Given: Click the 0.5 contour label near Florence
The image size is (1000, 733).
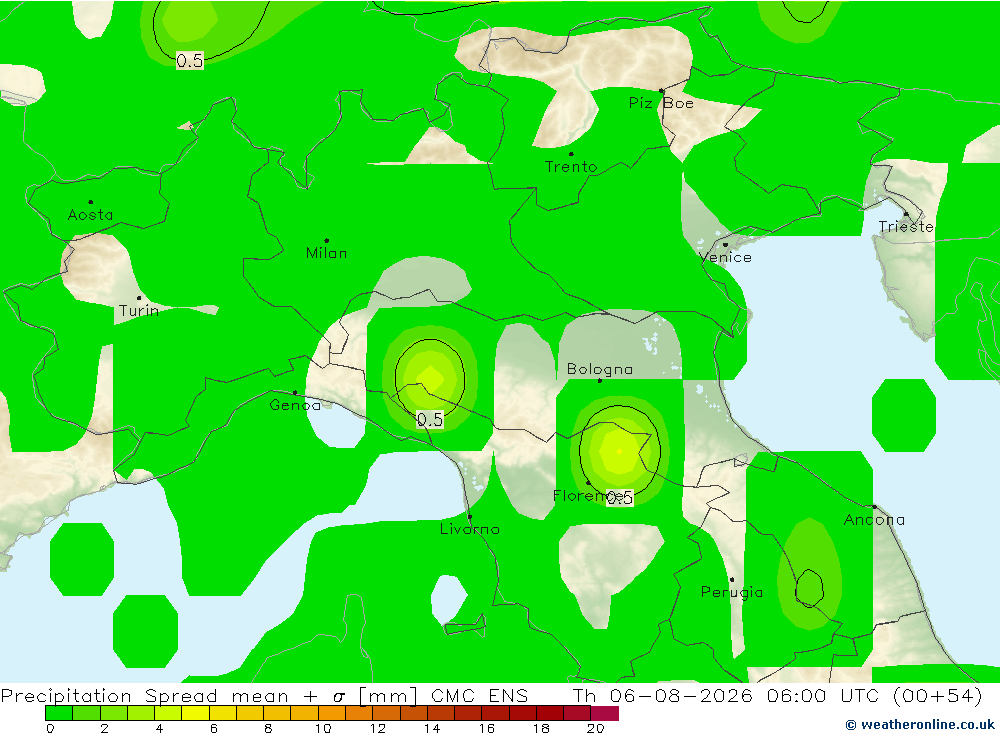Looking at the screenshot, I should coord(620,498).
